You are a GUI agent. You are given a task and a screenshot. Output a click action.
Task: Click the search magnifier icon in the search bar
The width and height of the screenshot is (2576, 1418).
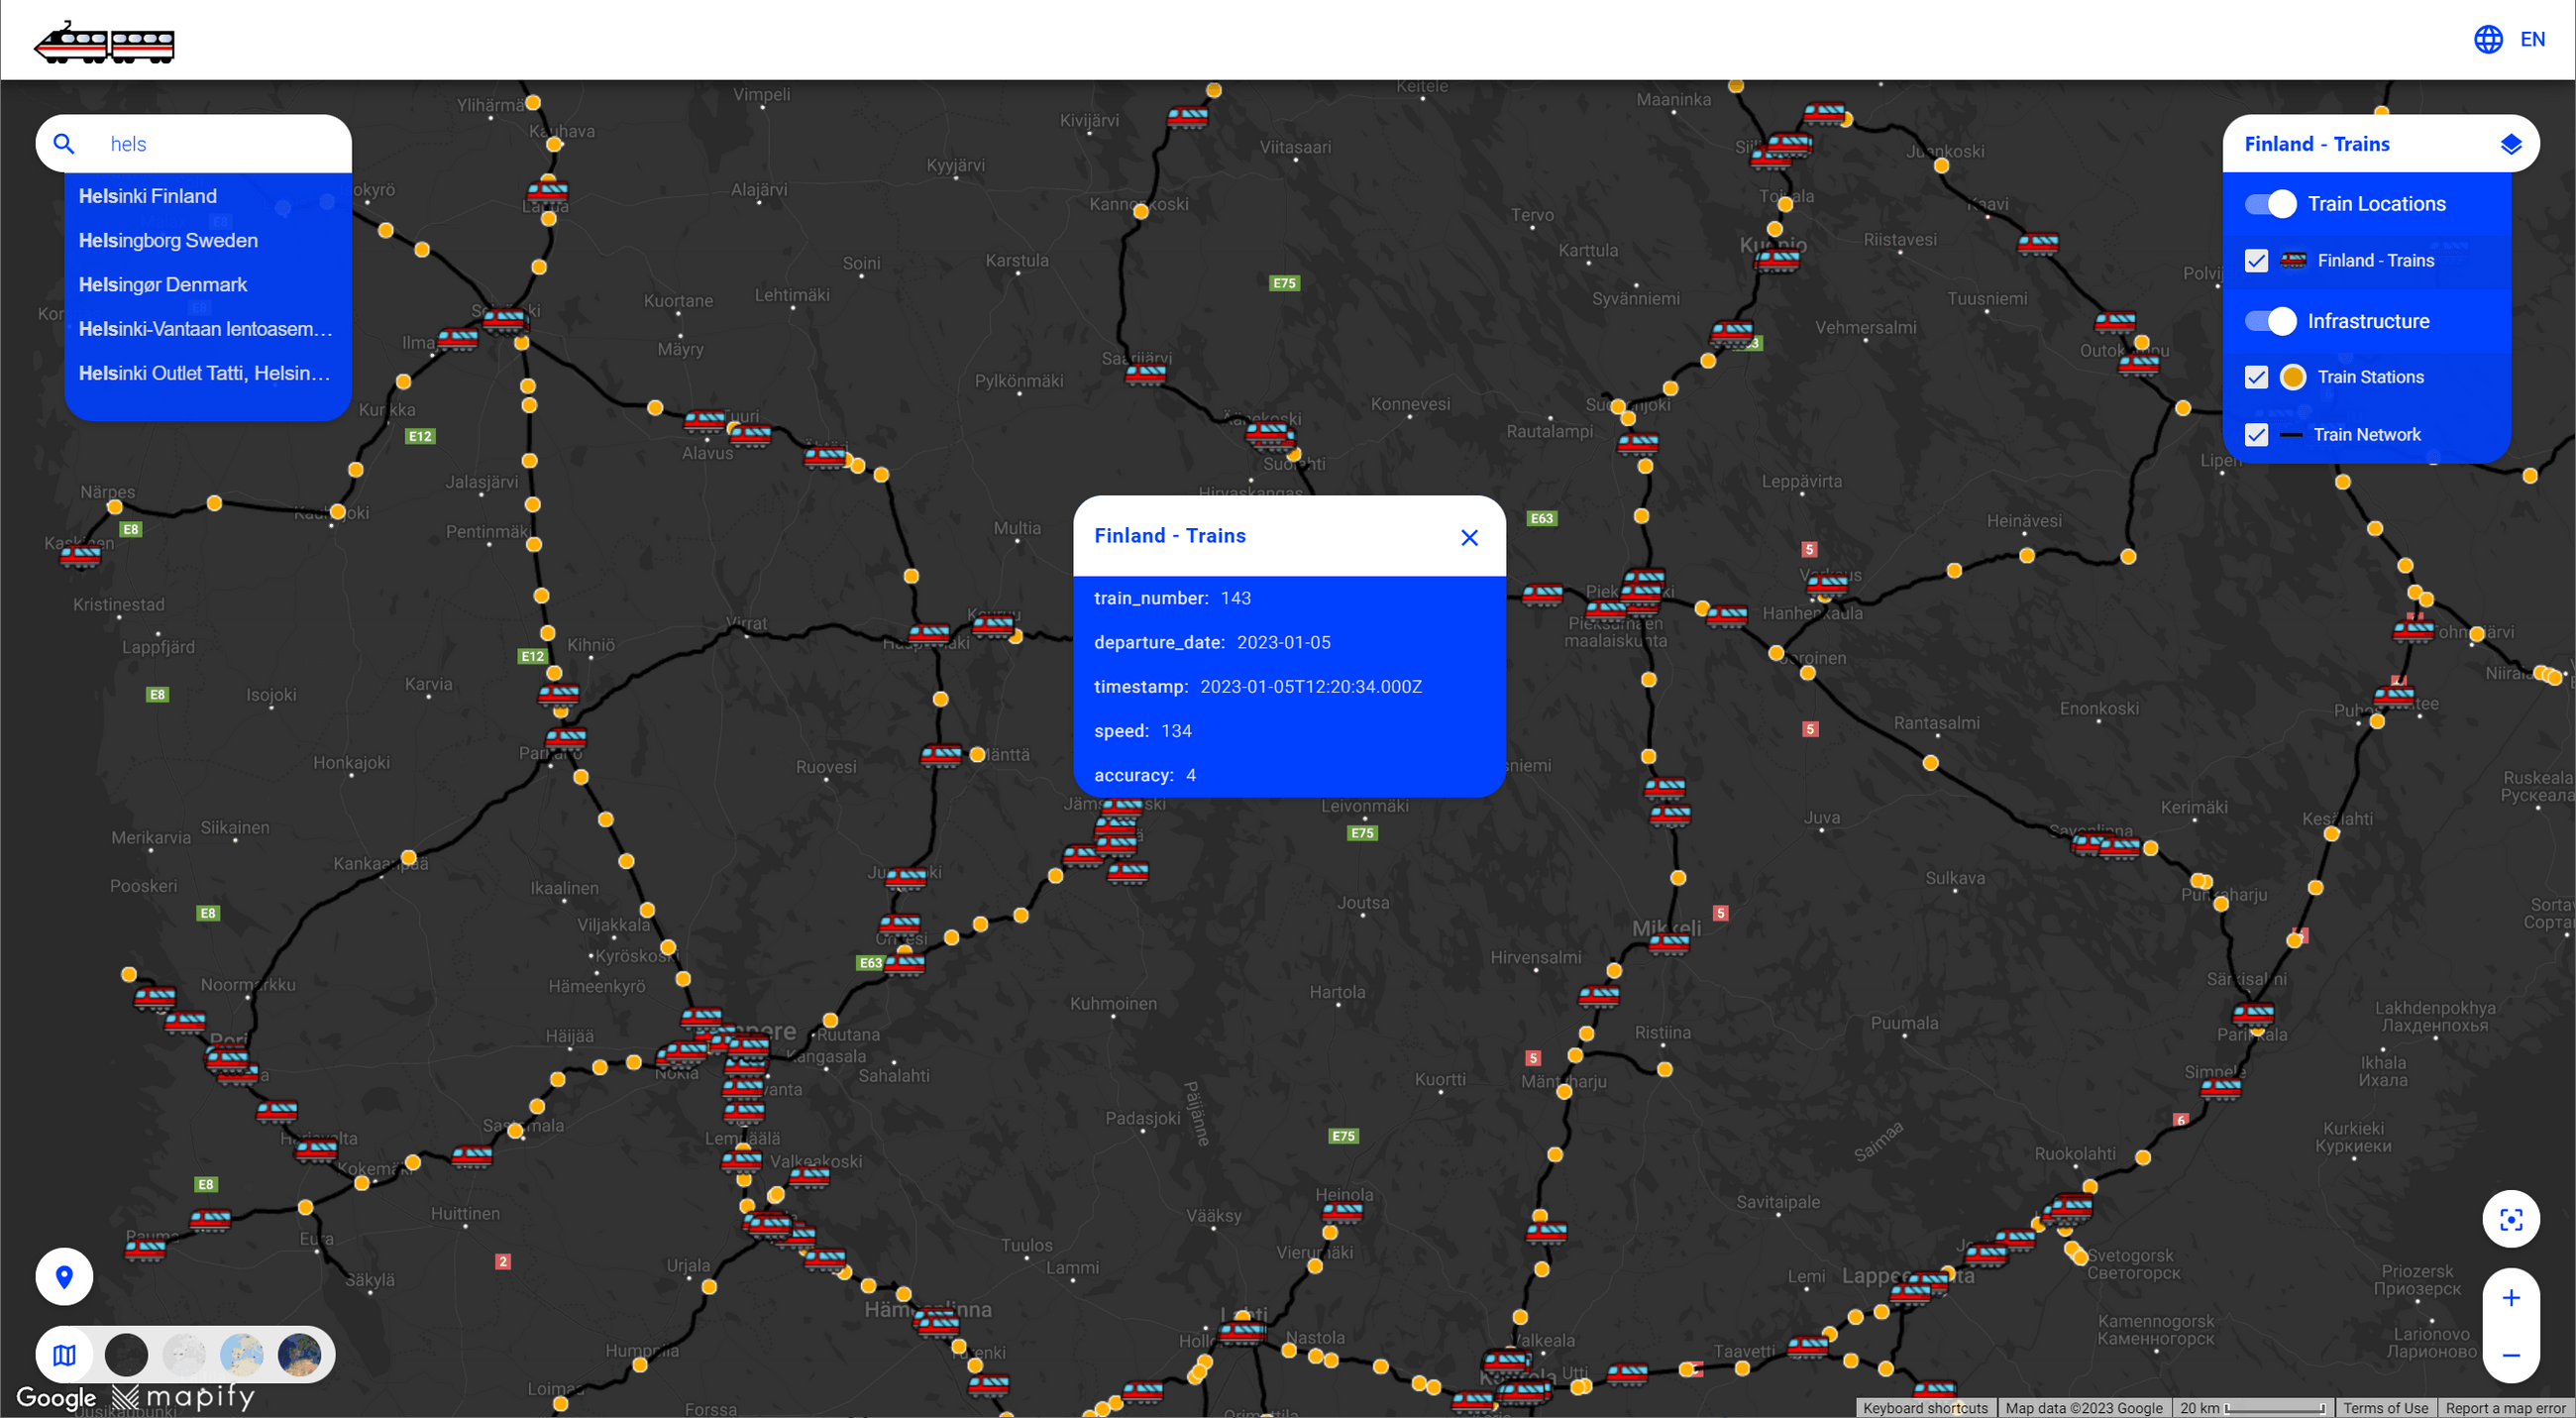63,143
